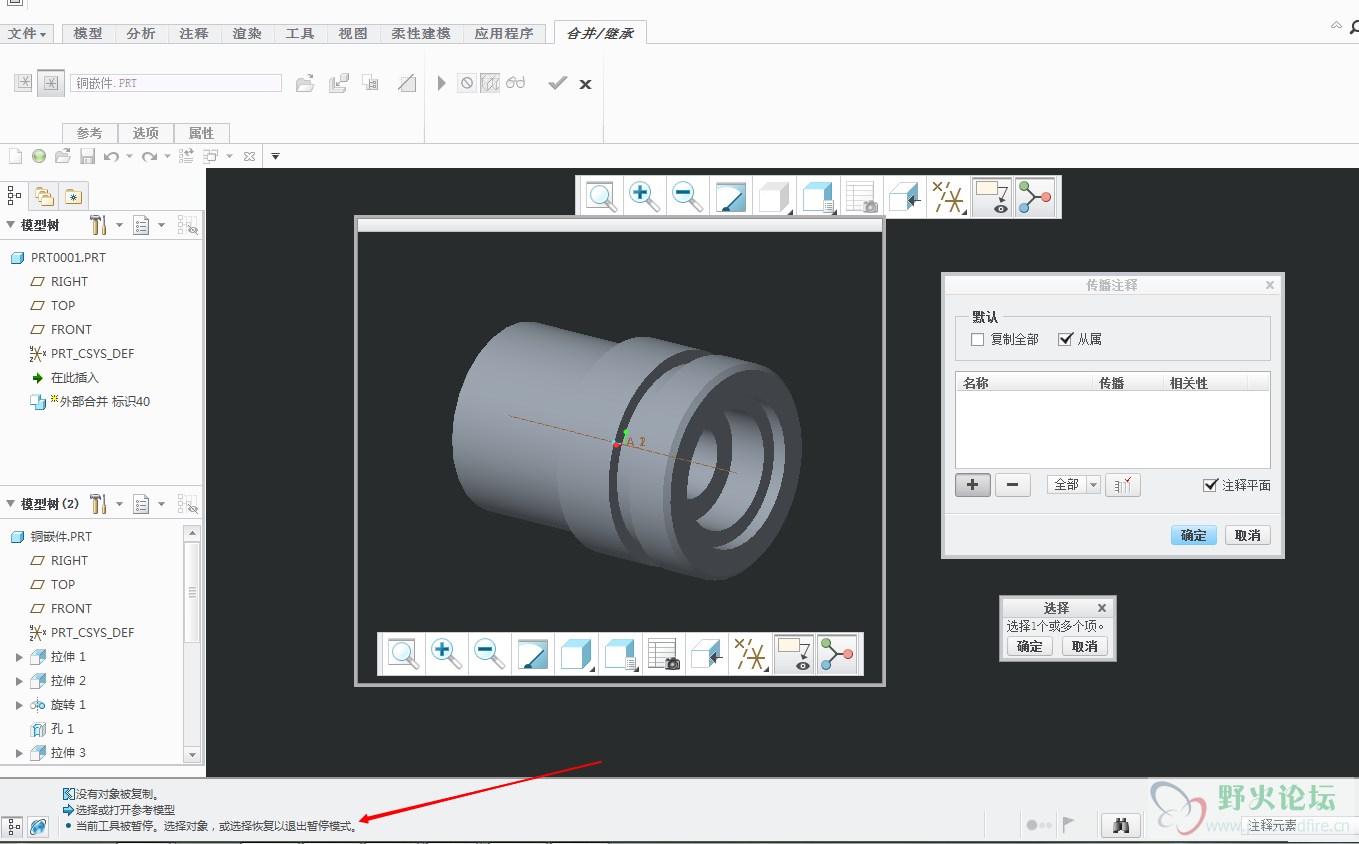Open the upper model tree settings hammer icon
1359x844 pixels.
click(98, 225)
